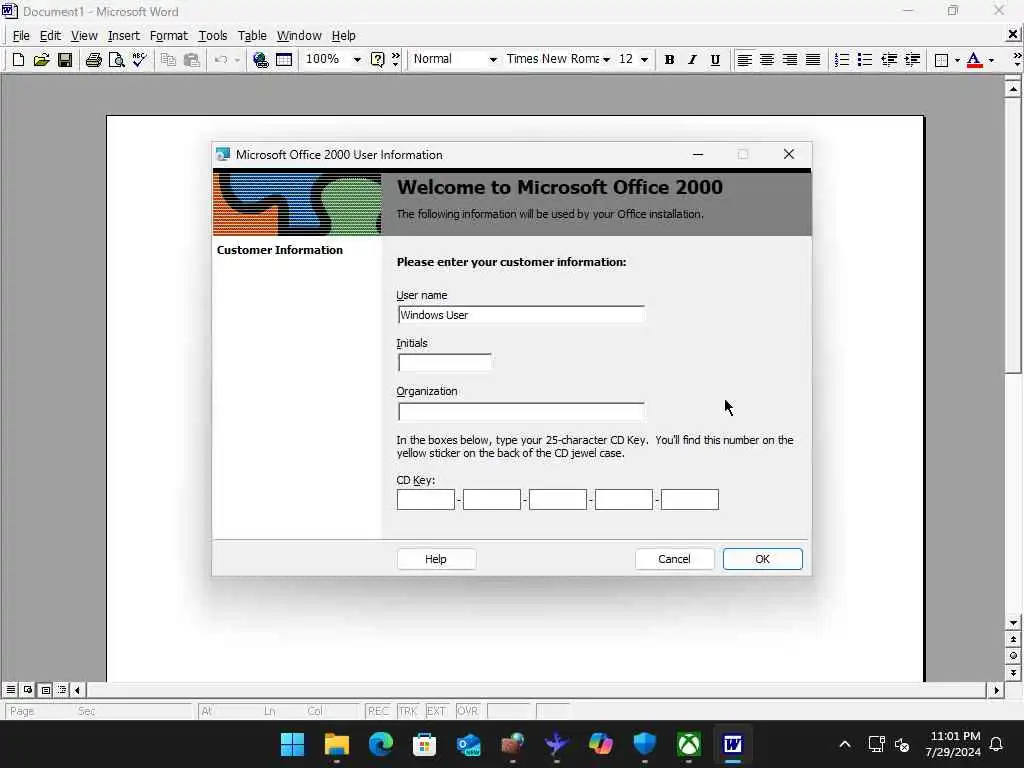
Task: Switch to Print Layout View icon
Action: pyautogui.click(x=45, y=690)
